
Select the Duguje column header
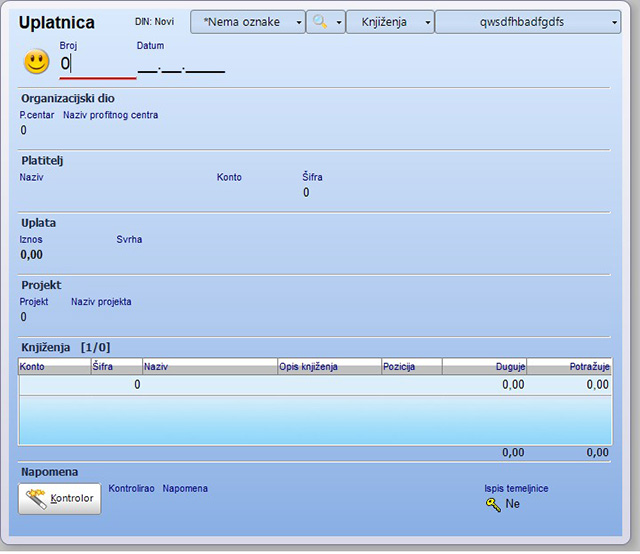point(484,367)
